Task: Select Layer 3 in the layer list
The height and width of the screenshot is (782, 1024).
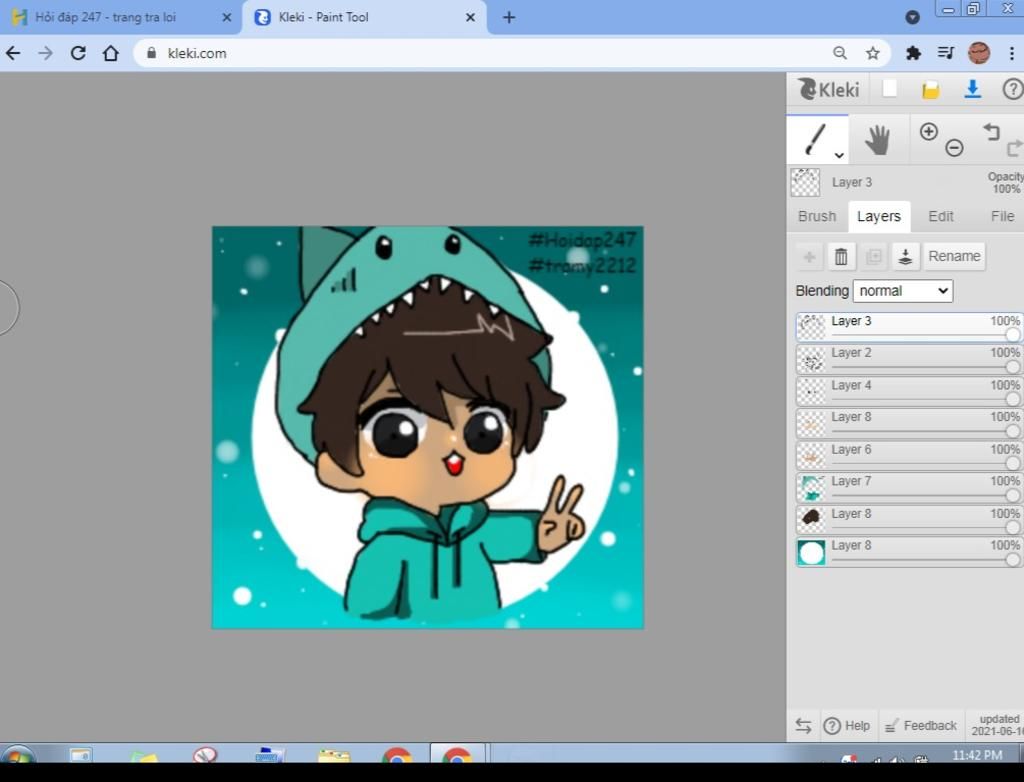Action: [909, 327]
